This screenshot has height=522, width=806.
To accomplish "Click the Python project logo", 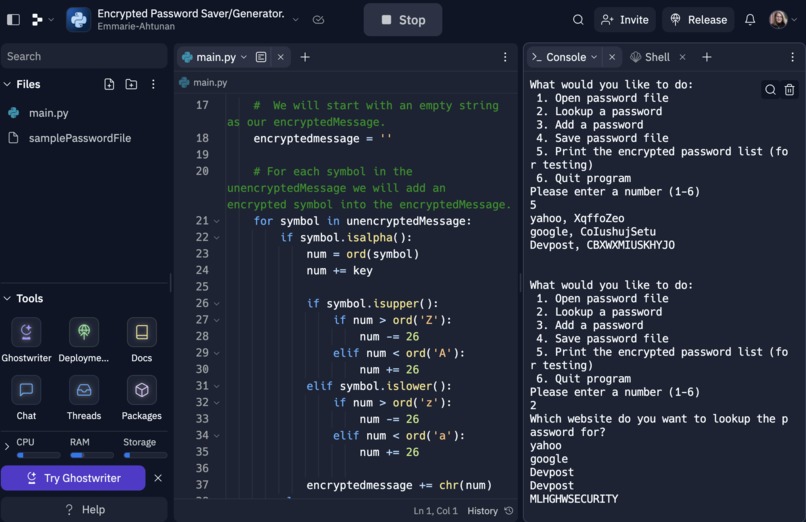I will tap(79, 20).
